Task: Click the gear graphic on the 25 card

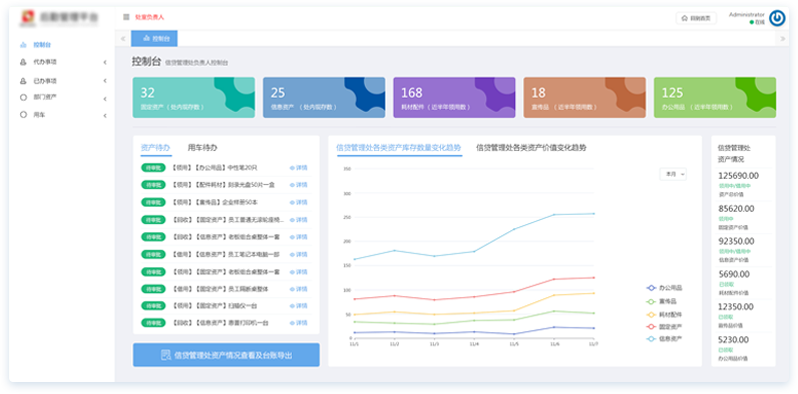Action: 366,94
